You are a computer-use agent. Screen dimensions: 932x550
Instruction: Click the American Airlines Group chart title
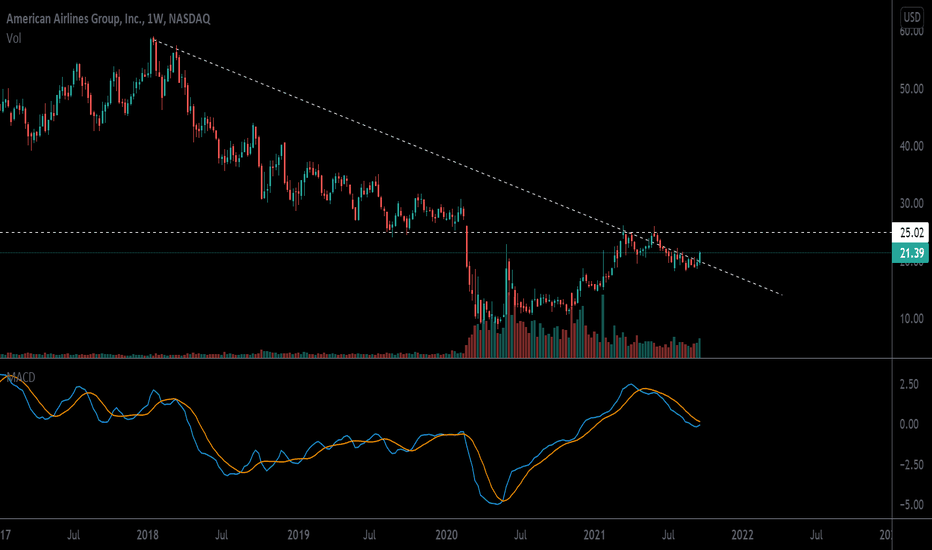click(108, 19)
